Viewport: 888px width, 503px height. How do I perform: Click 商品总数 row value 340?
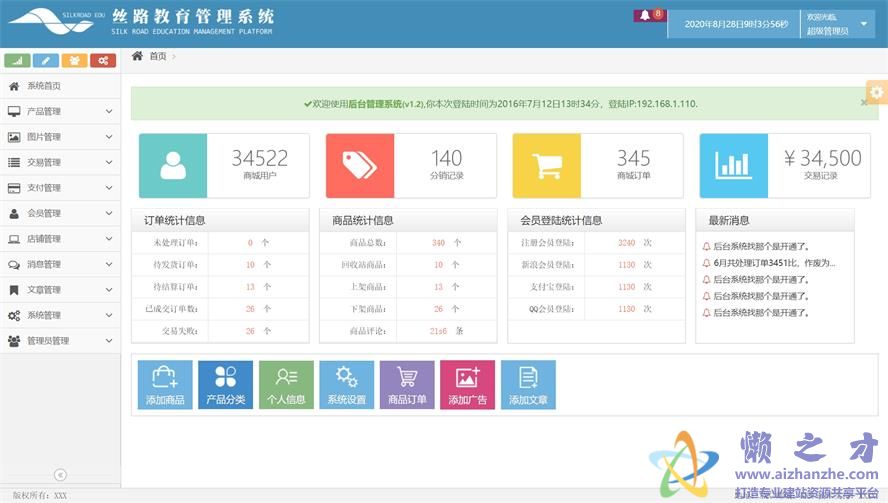[438, 242]
